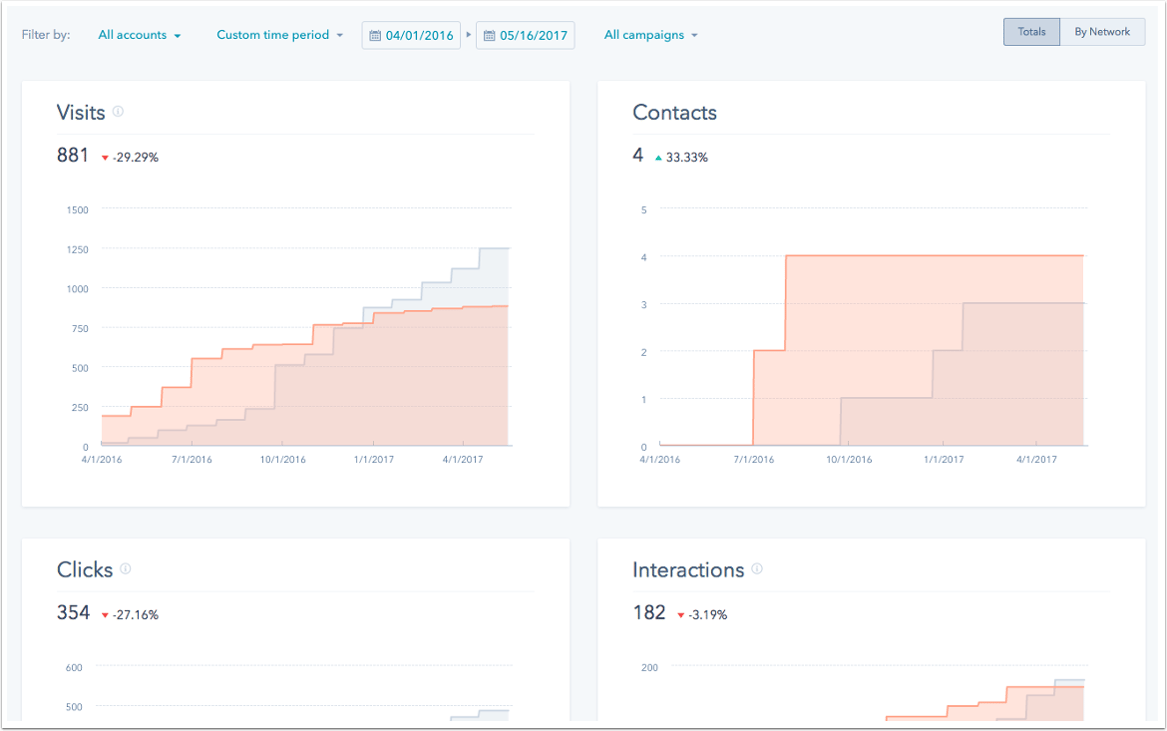Click the Clicks chart heading
1167x731 pixels.
(85, 569)
